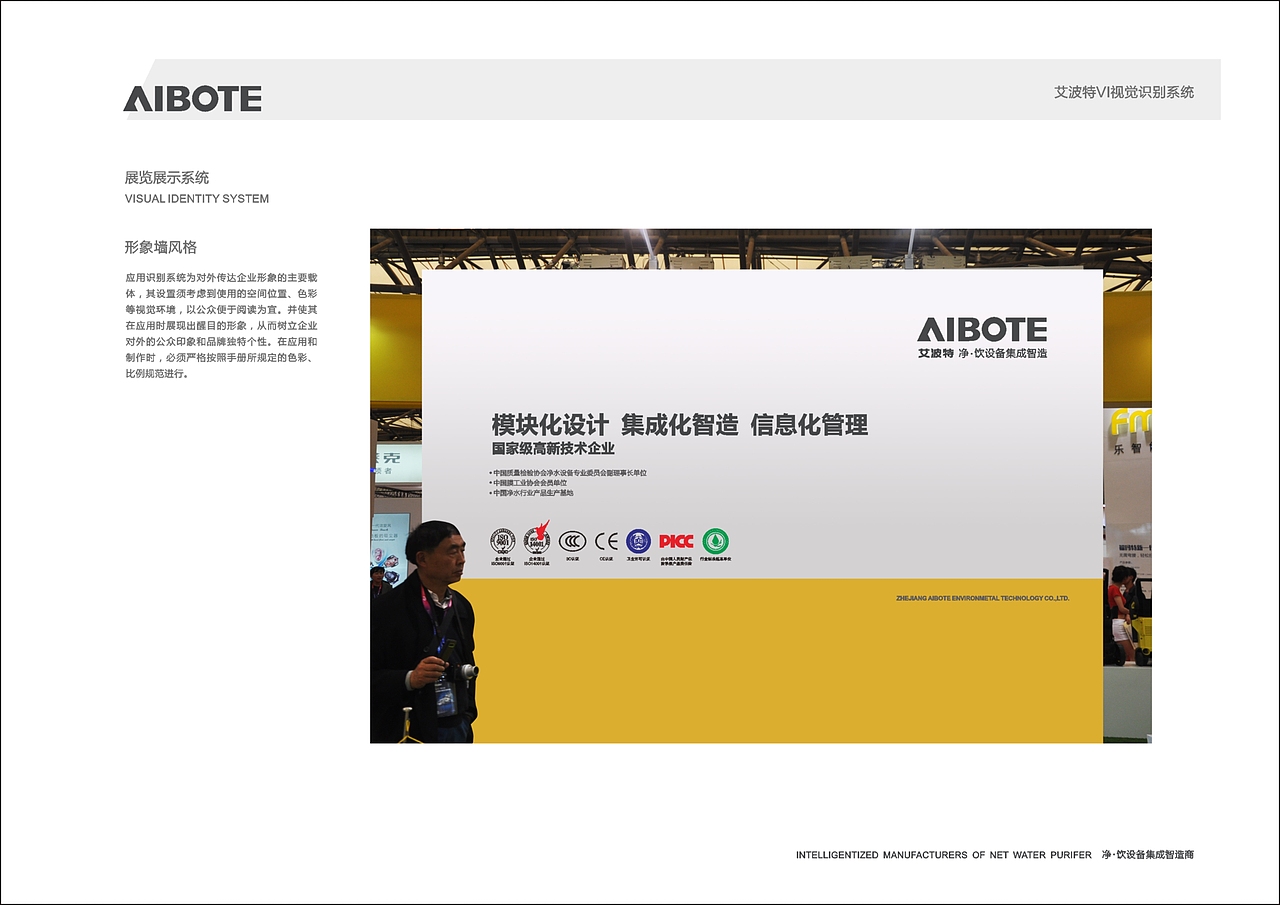Click the slogan 集成化智造
The image size is (1280, 905).
coord(679,424)
